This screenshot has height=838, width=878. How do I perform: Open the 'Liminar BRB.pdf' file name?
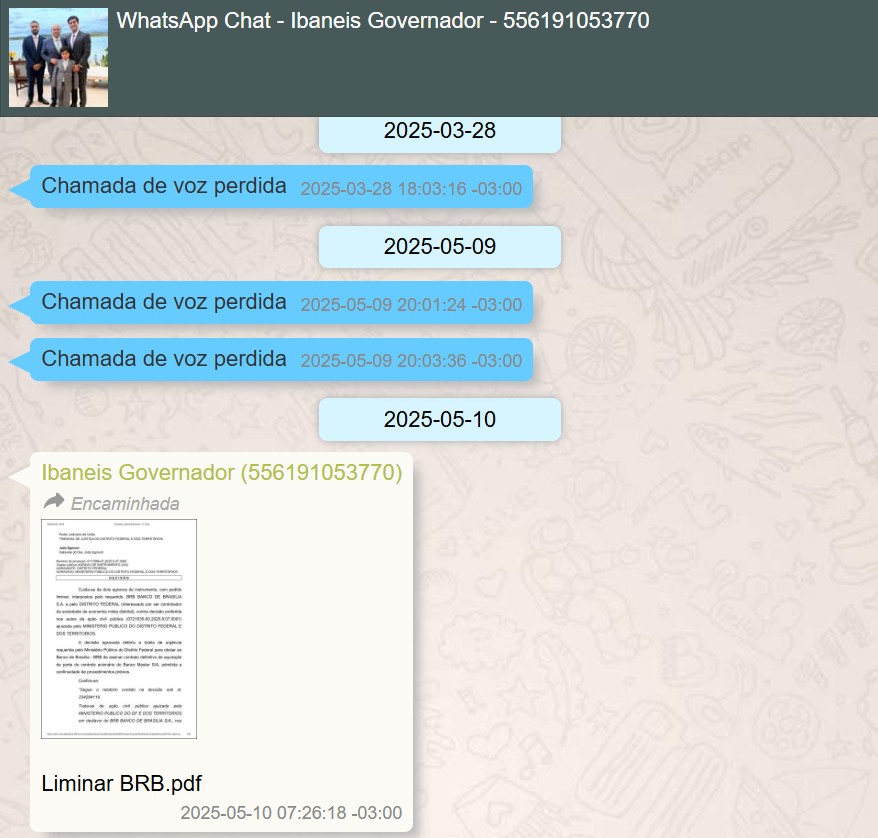pyautogui.click(x=122, y=783)
